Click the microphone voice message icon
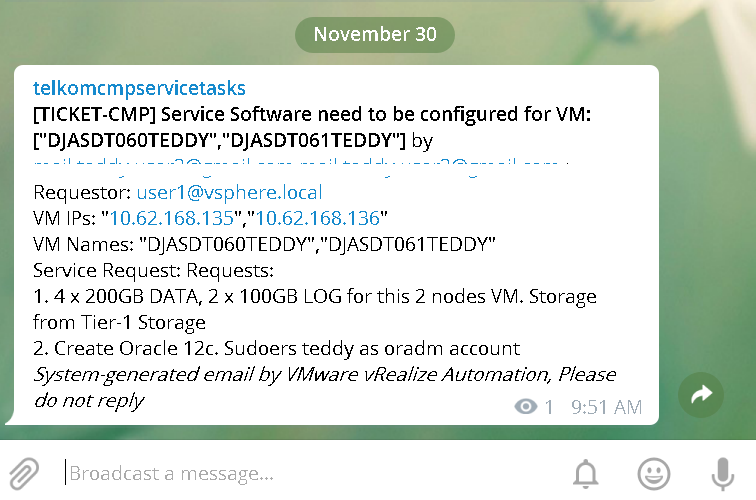The image size is (756, 500). 722,474
